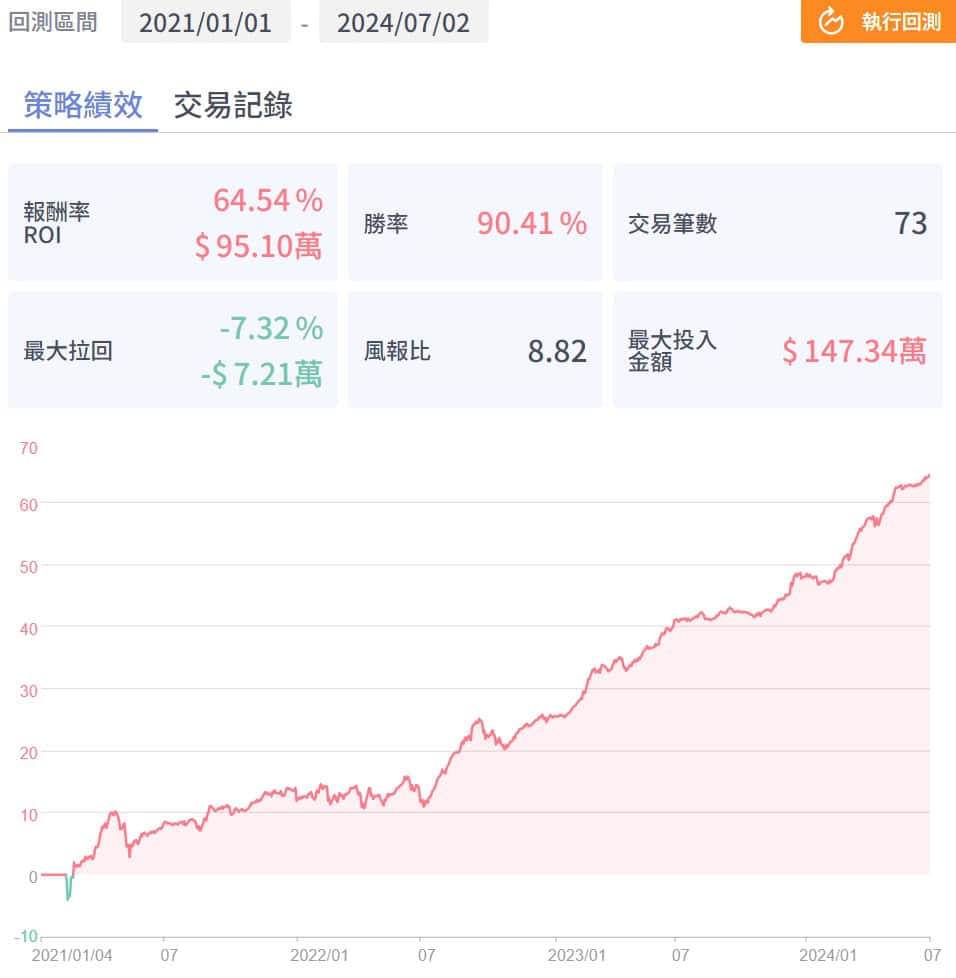Open the start date field 2021/01/01
The height and width of the screenshot is (978, 956).
tap(205, 23)
